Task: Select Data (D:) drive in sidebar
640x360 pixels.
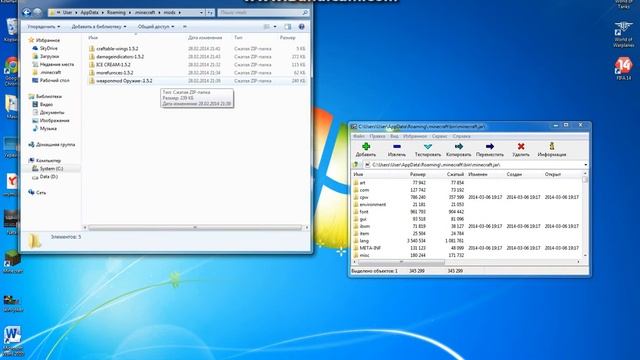Action: click(49, 177)
